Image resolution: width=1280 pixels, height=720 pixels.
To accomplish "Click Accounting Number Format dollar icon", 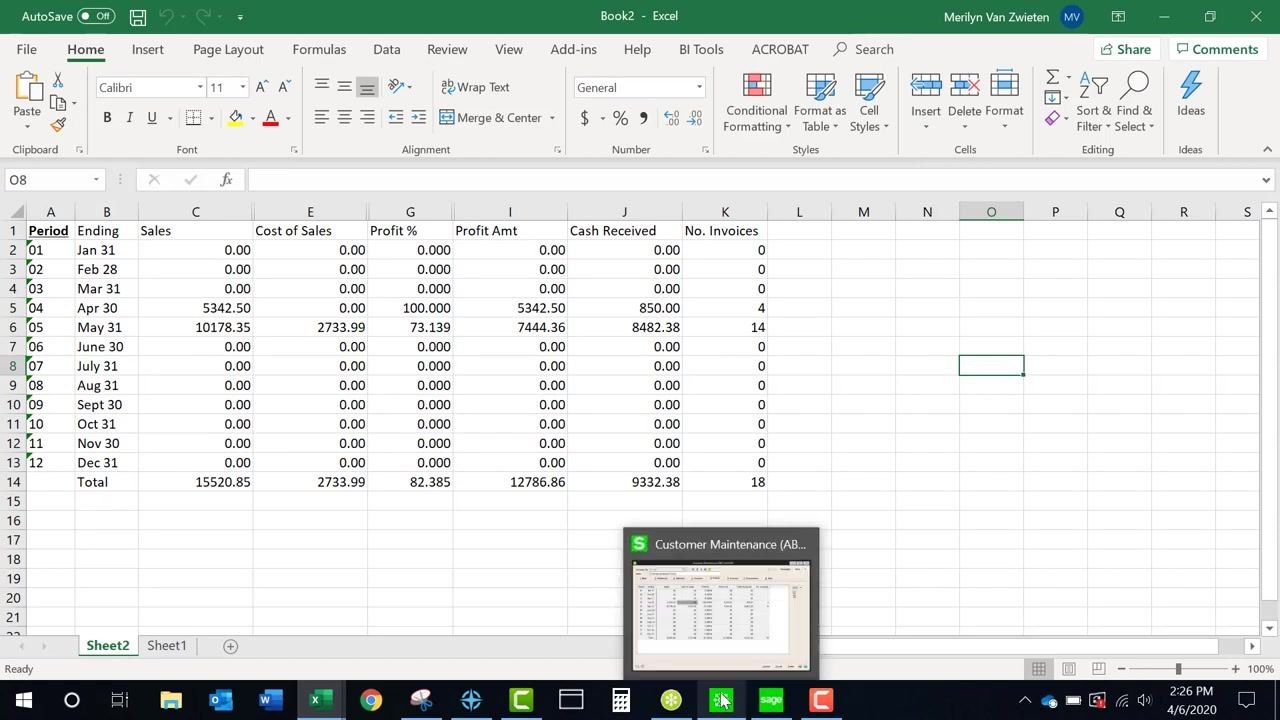I will coord(585,118).
